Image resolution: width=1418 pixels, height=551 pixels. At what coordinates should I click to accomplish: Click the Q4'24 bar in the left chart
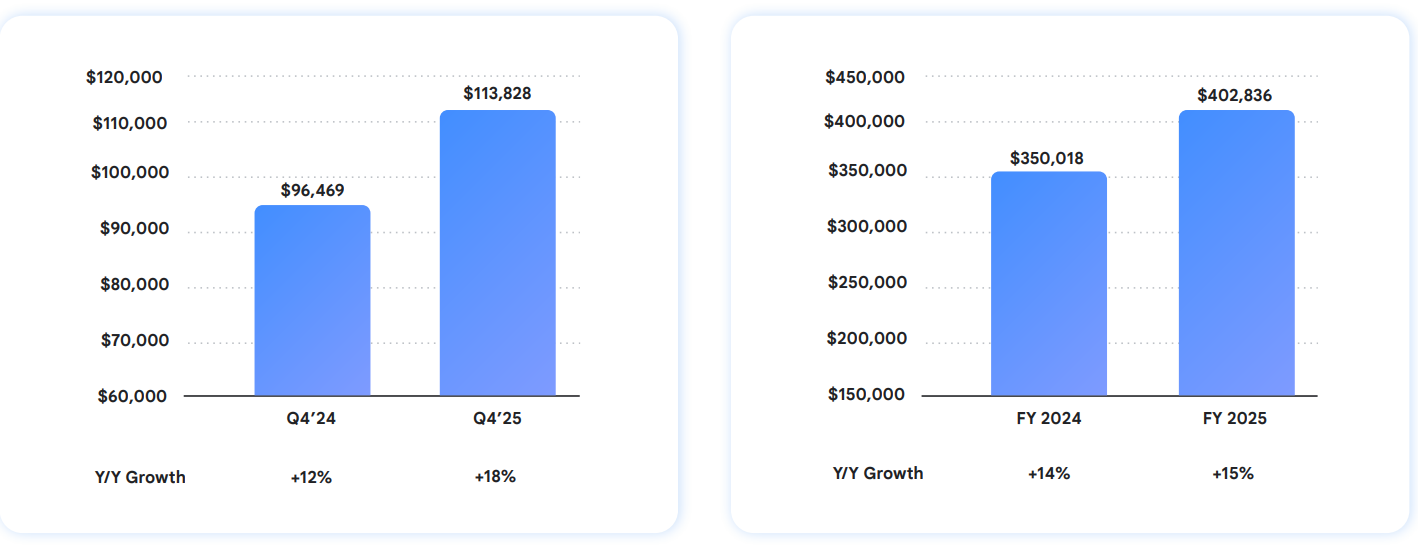tap(312, 300)
